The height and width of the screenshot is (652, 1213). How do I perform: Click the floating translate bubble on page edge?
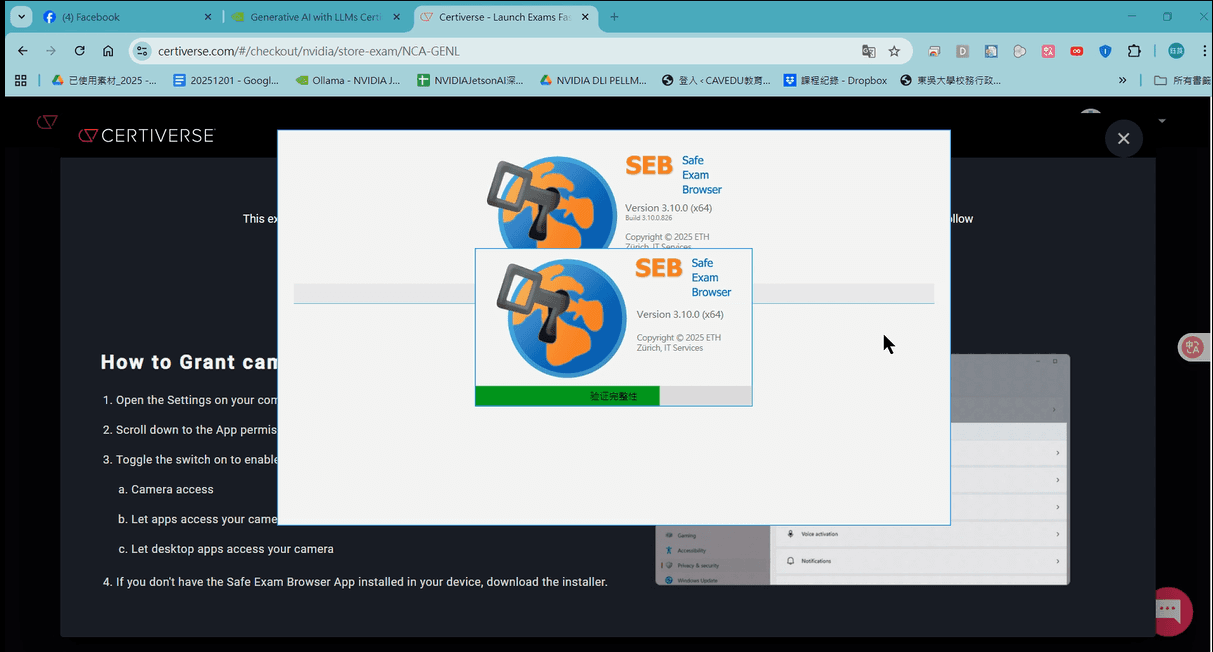1192,347
